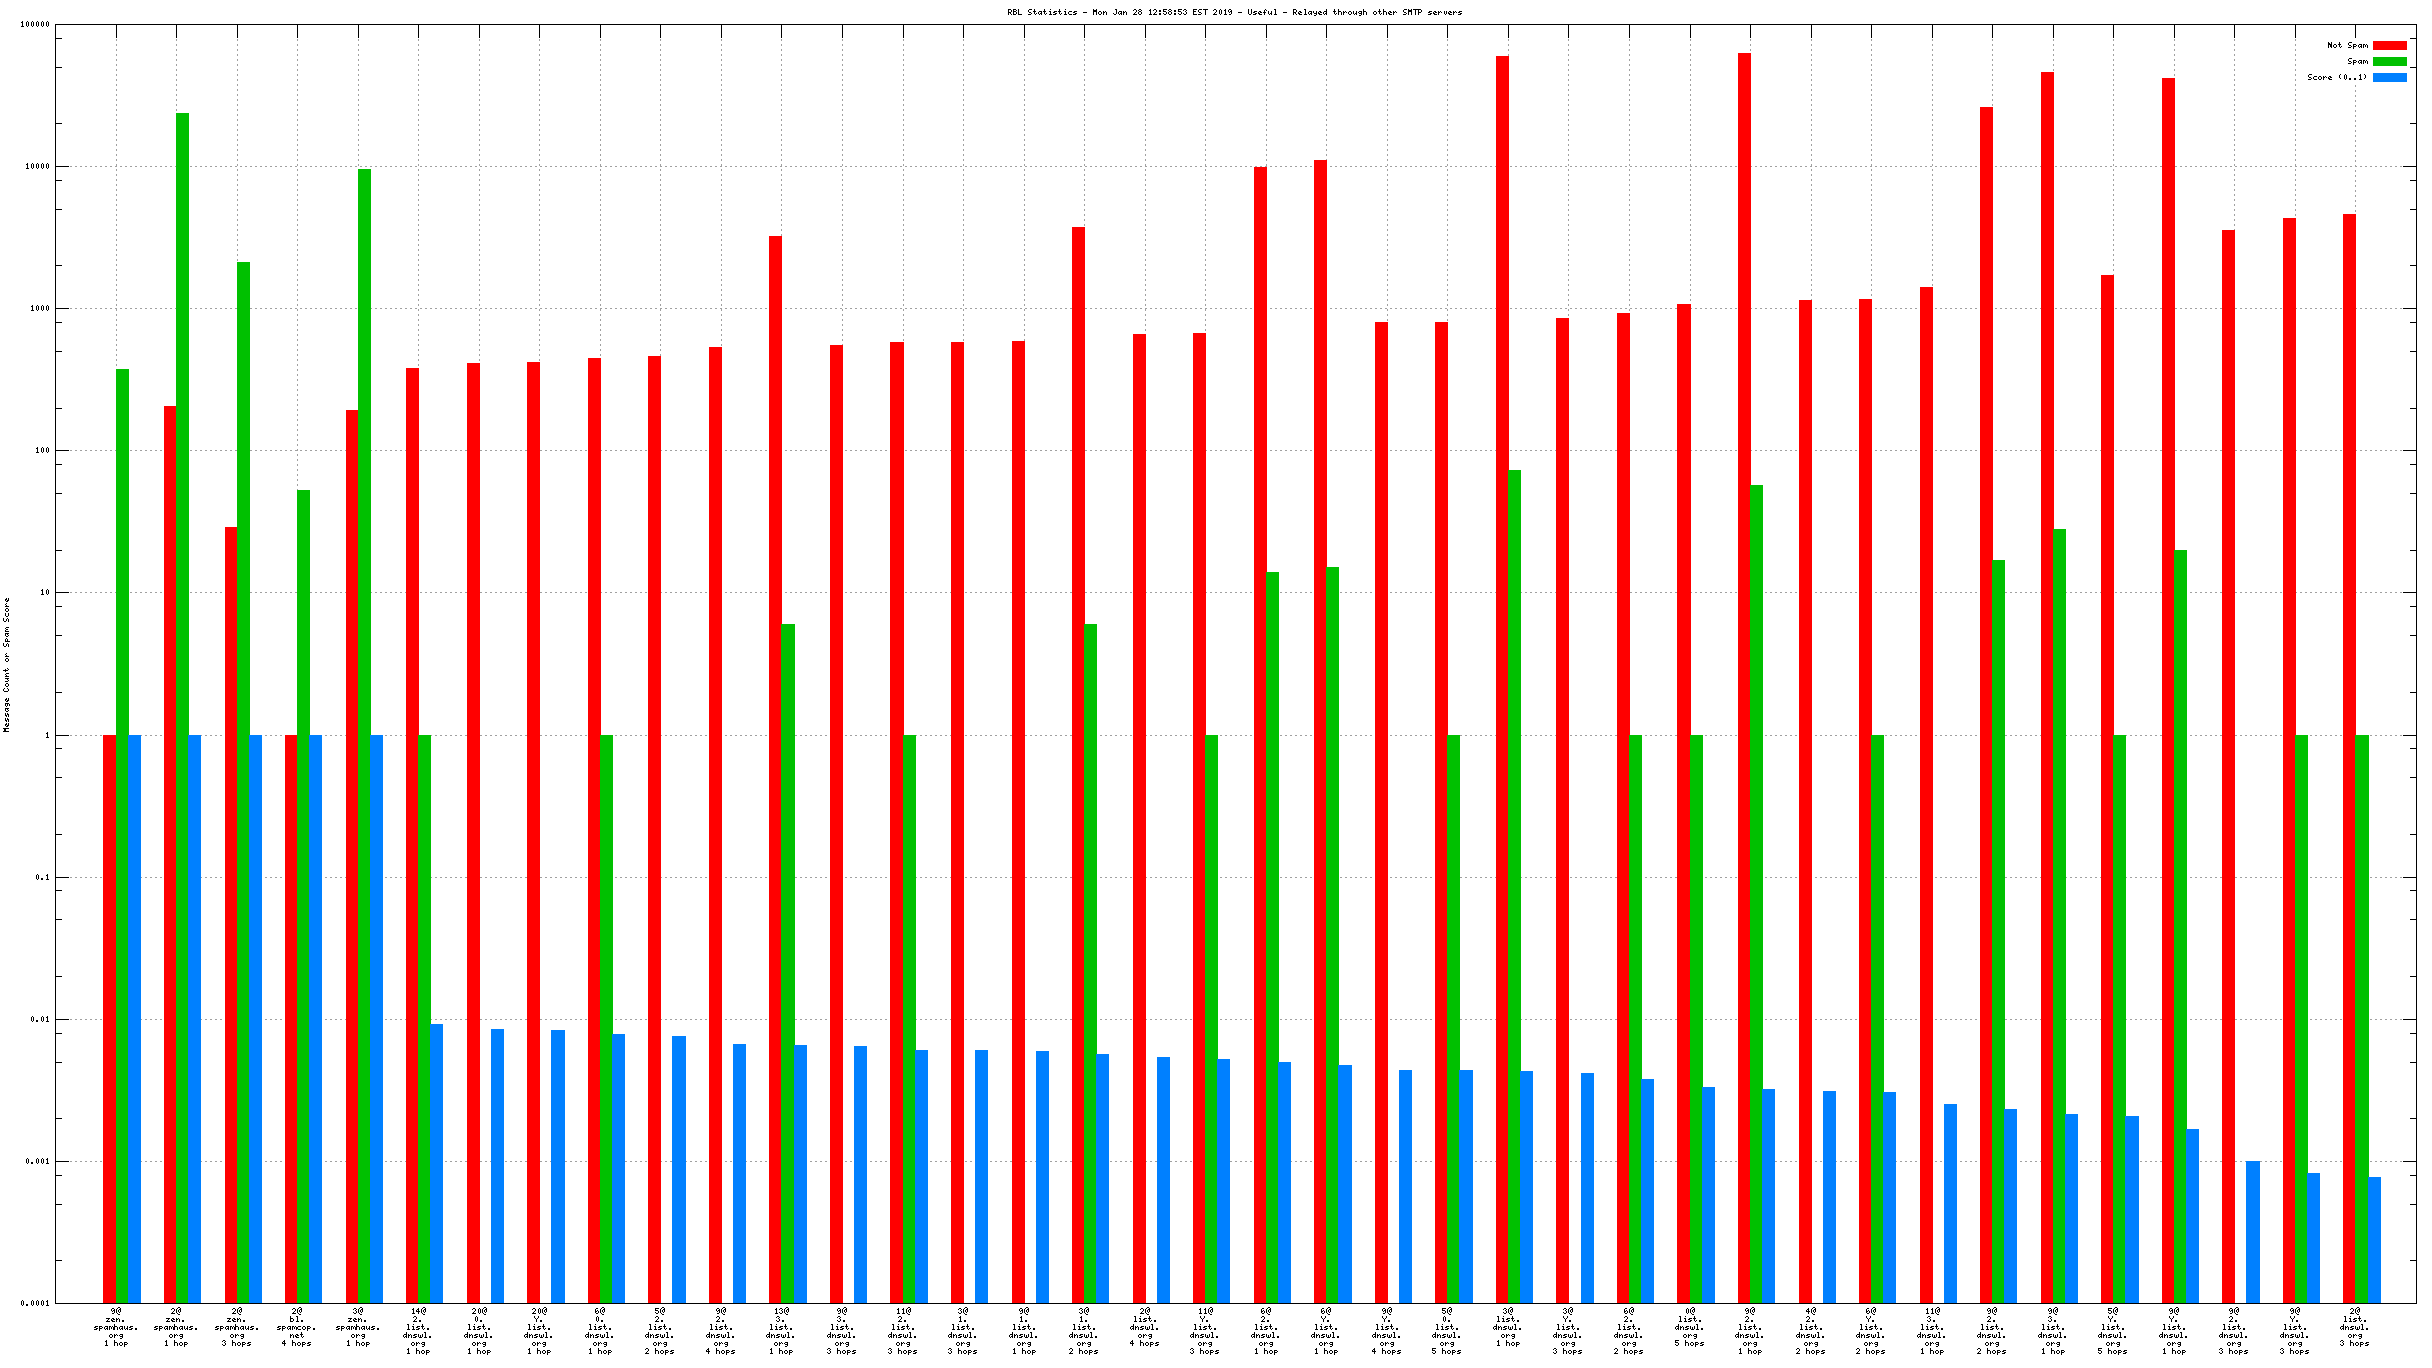Click the 4@ 2.list.dnswl.org 2 hops label
Viewport: 2432px width, 1368px height.
click(x=1810, y=1331)
